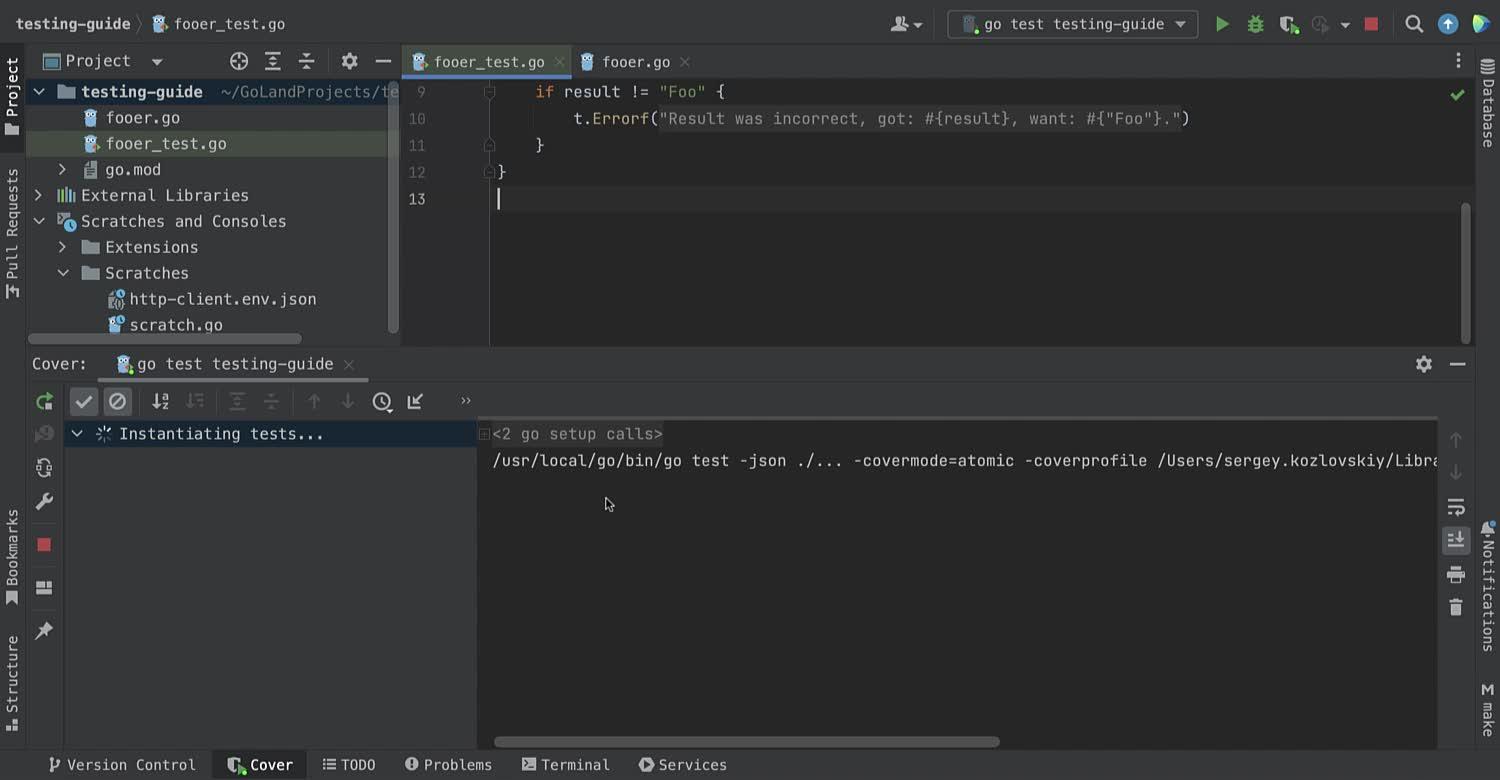1500x780 pixels.
Task: Click the test history clock icon
Action: tap(382, 402)
